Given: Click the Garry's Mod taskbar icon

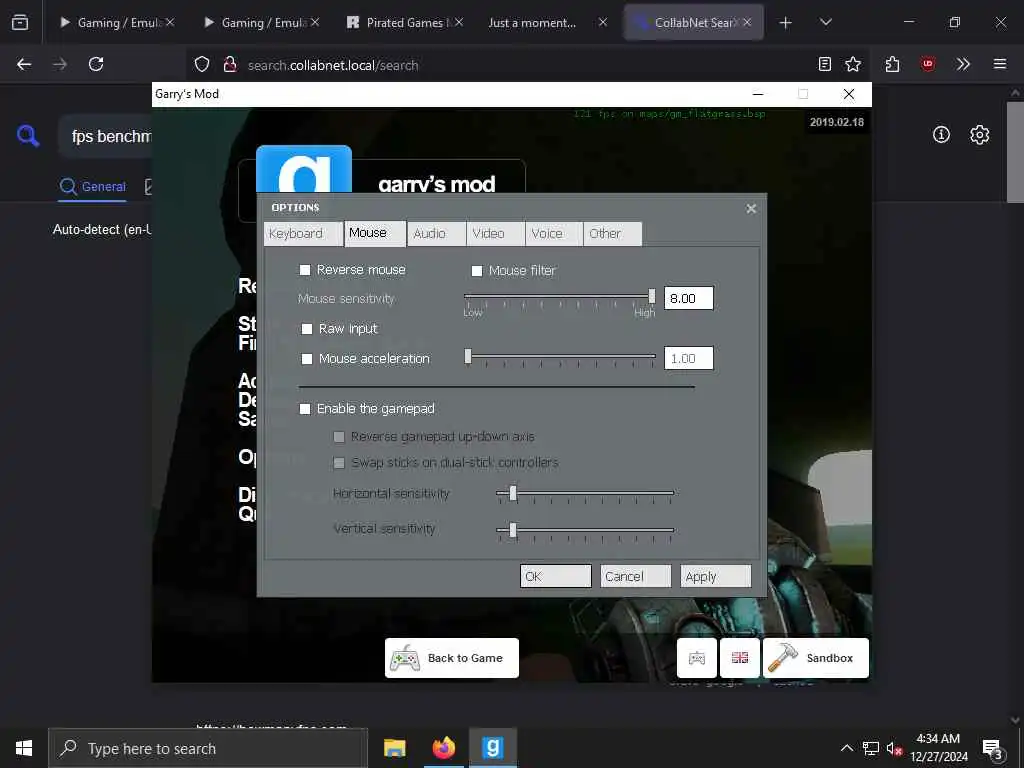Looking at the screenshot, I should (x=492, y=748).
